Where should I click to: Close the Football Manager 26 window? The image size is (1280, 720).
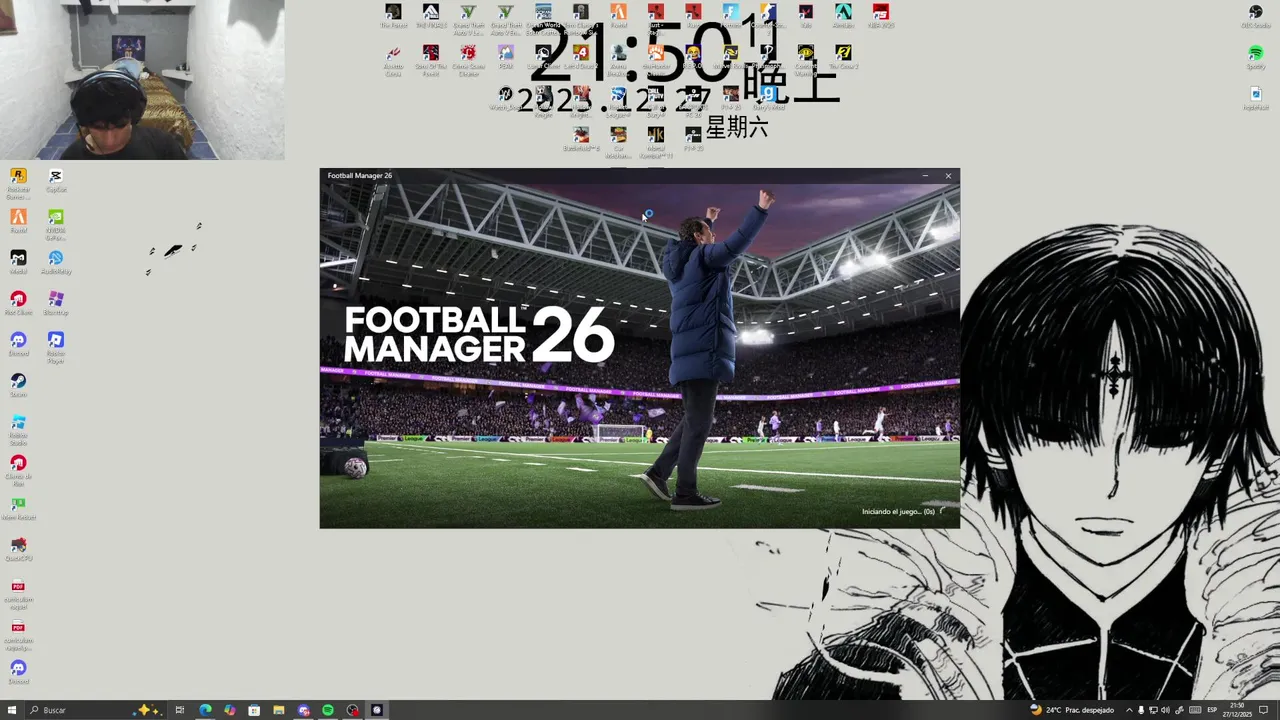pyautogui.click(x=948, y=176)
